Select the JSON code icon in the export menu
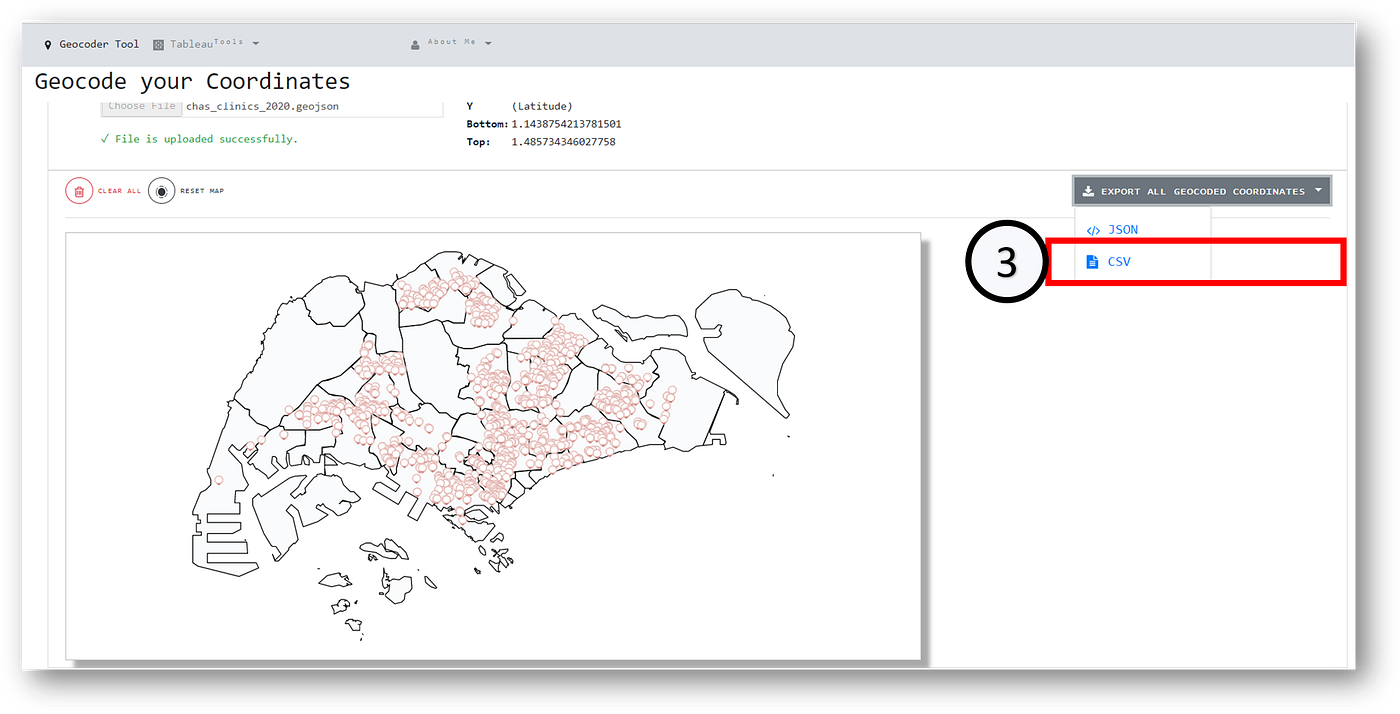This screenshot has height=714, width=1400. coord(1092,229)
